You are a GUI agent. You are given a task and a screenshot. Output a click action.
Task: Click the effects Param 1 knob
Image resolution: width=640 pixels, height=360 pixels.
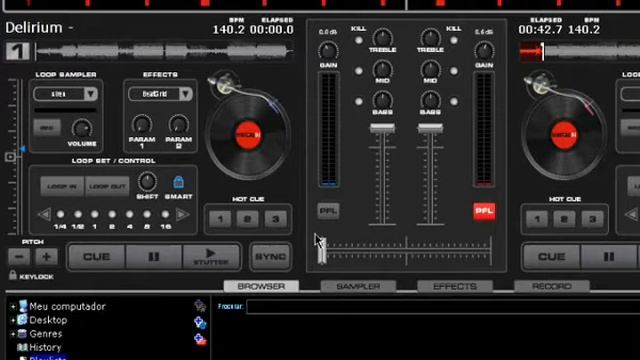142,124
